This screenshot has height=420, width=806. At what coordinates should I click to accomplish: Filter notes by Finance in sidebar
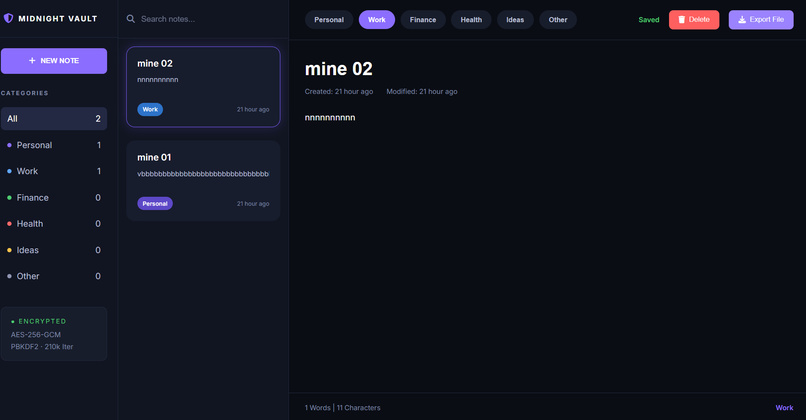click(54, 197)
